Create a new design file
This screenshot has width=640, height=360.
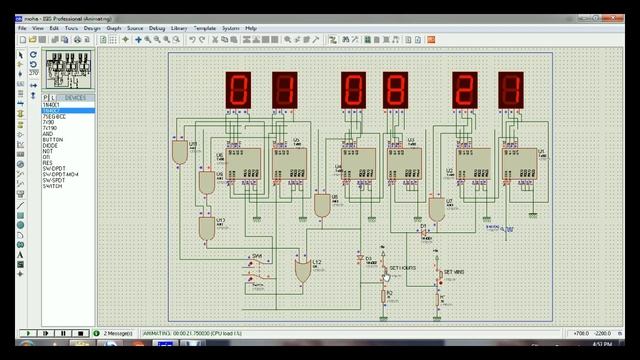(23, 40)
